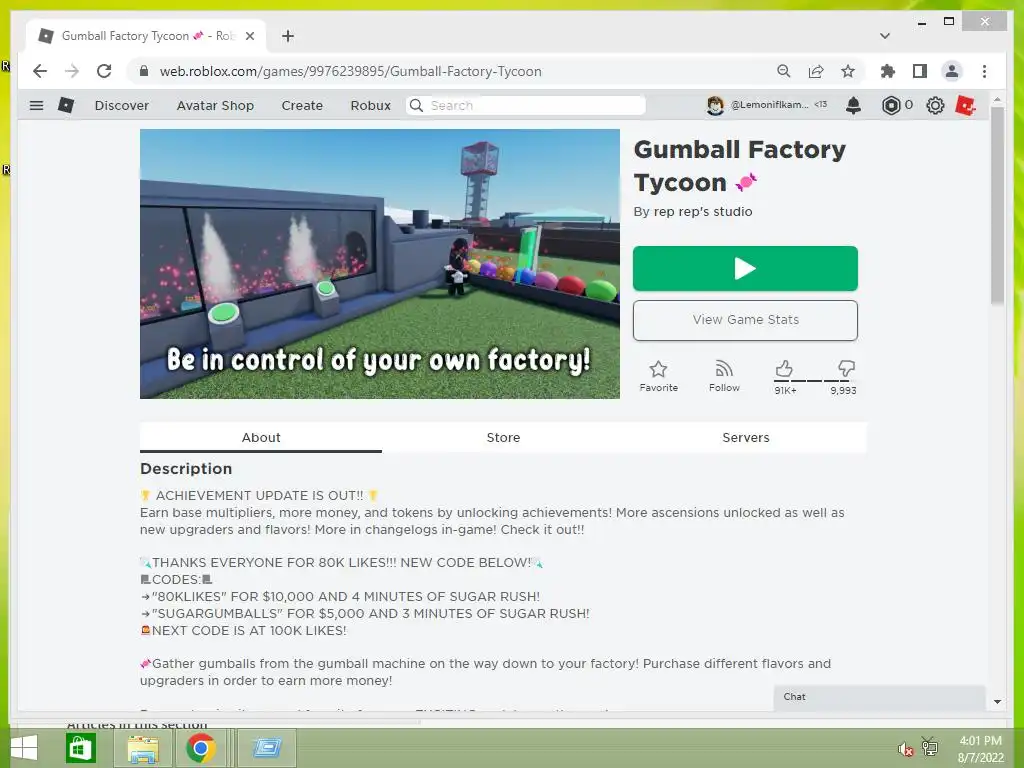Share this page via share icon
Viewport: 1024px width, 768px height.
(816, 71)
